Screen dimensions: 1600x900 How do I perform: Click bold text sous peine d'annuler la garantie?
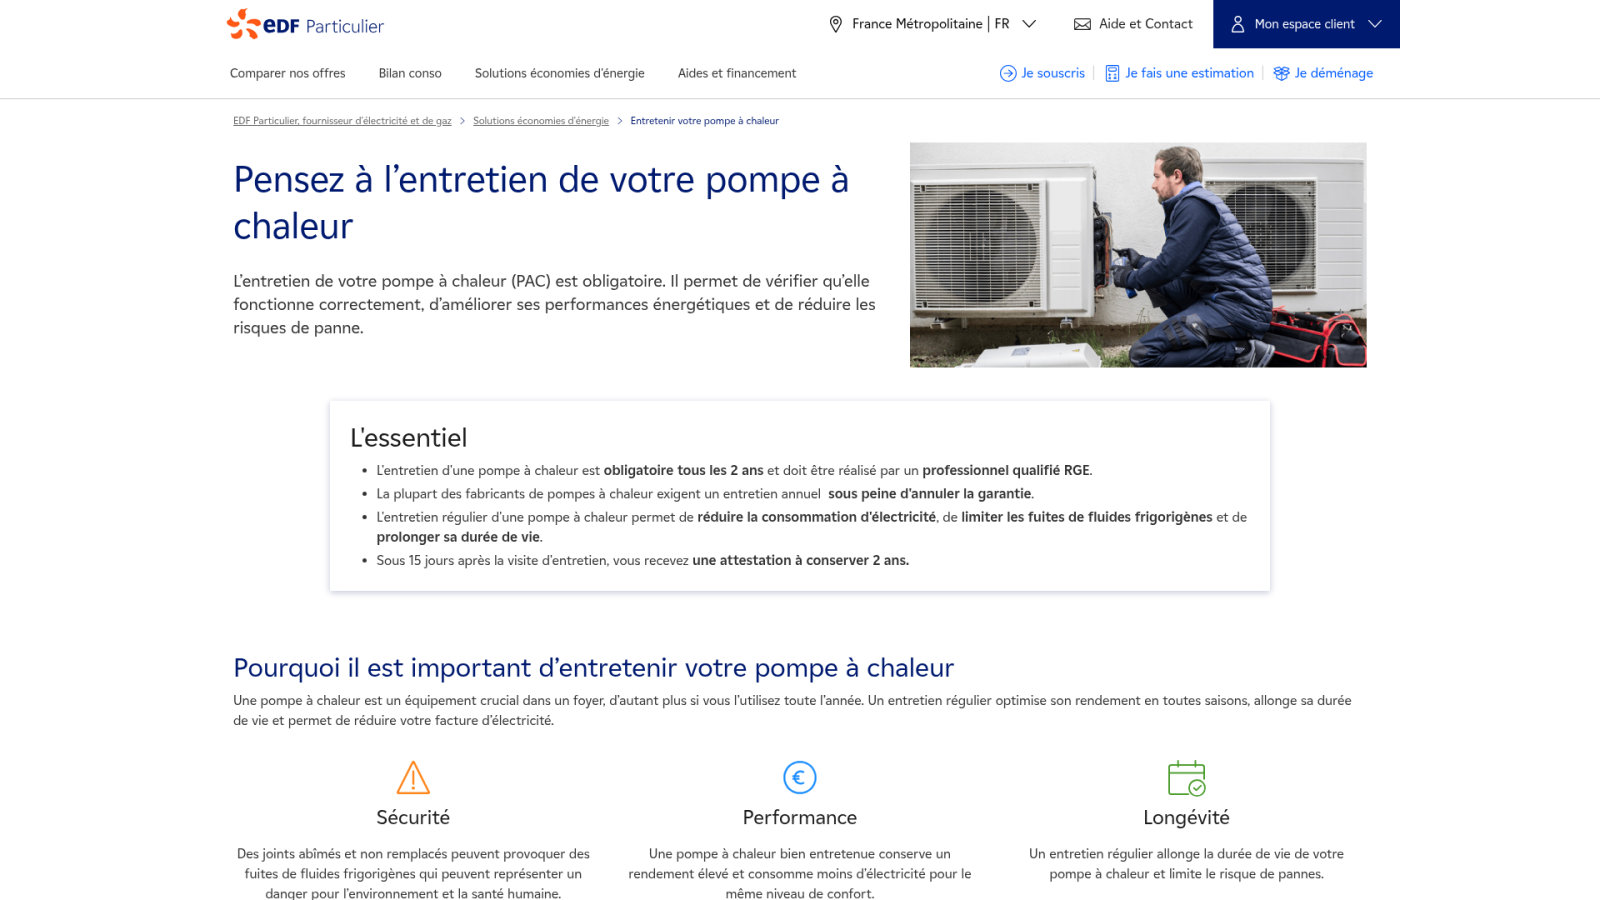pyautogui.click(x=930, y=494)
